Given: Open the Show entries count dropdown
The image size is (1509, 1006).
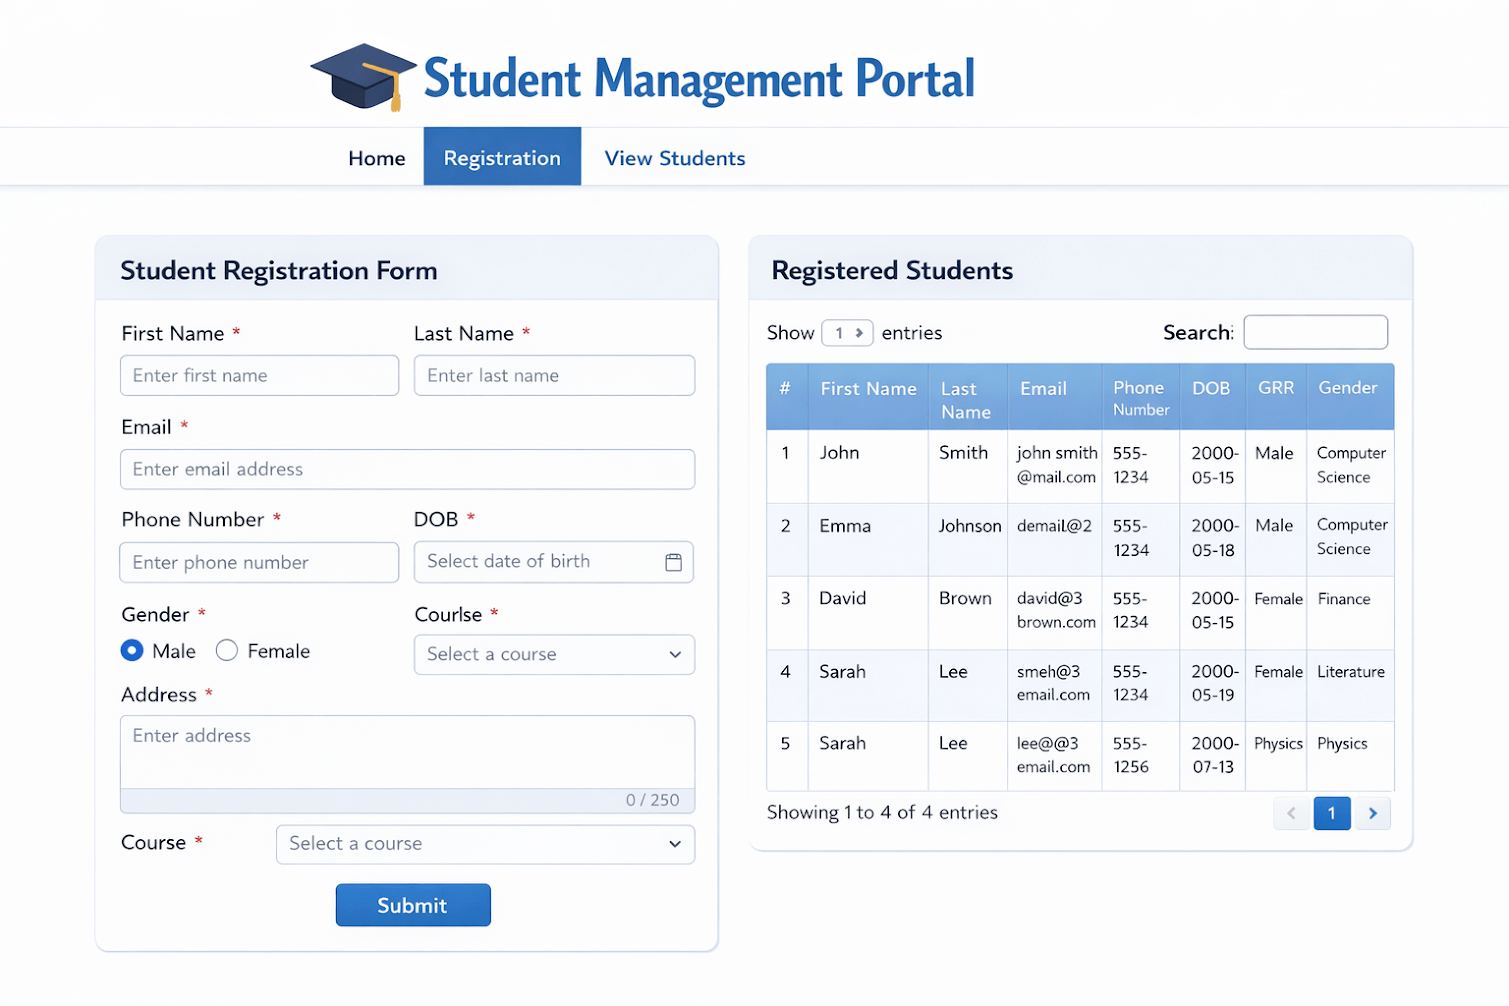Looking at the screenshot, I should tap(847, 332).
